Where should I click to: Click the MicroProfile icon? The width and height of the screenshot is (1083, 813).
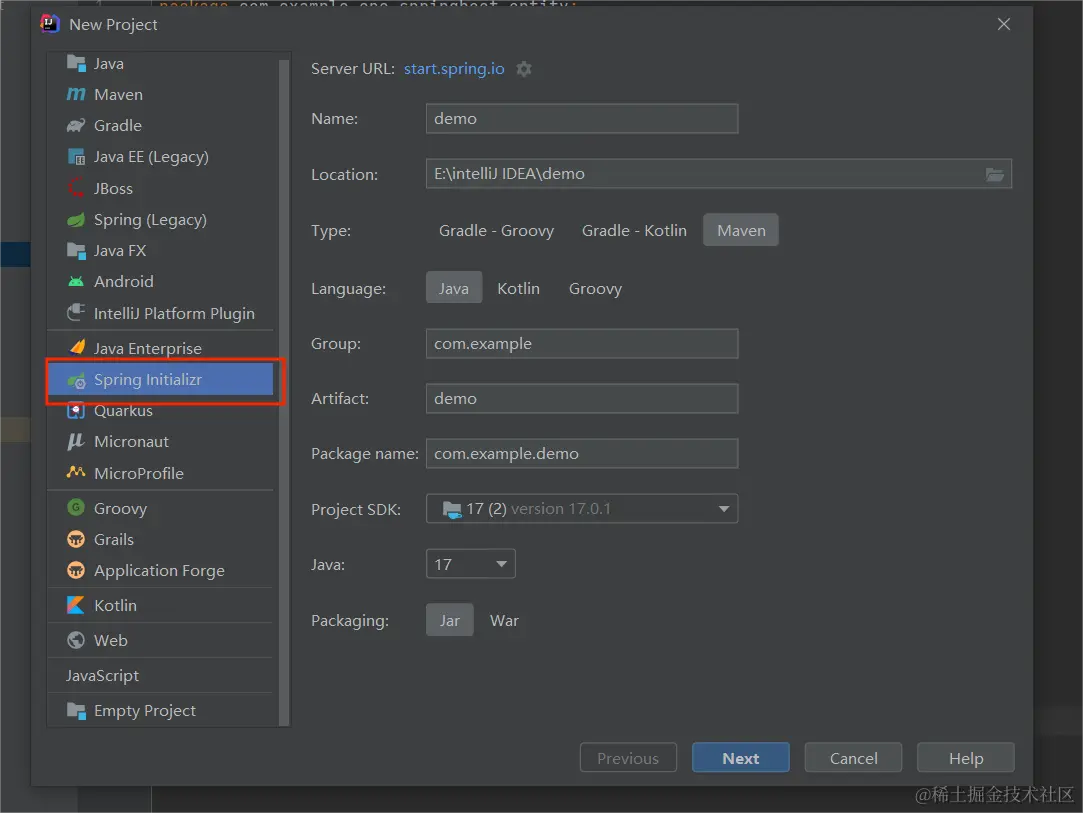76,472
